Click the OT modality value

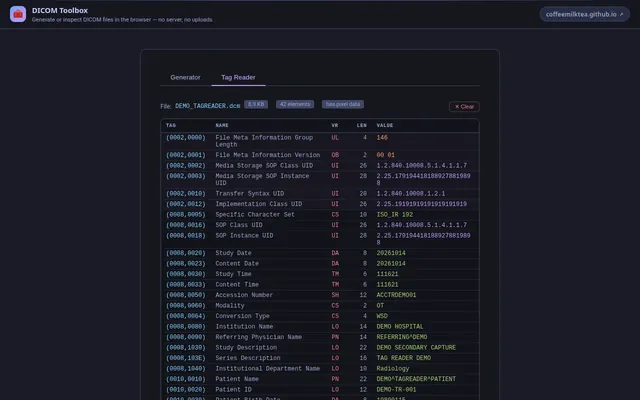[x=380, y=306]
